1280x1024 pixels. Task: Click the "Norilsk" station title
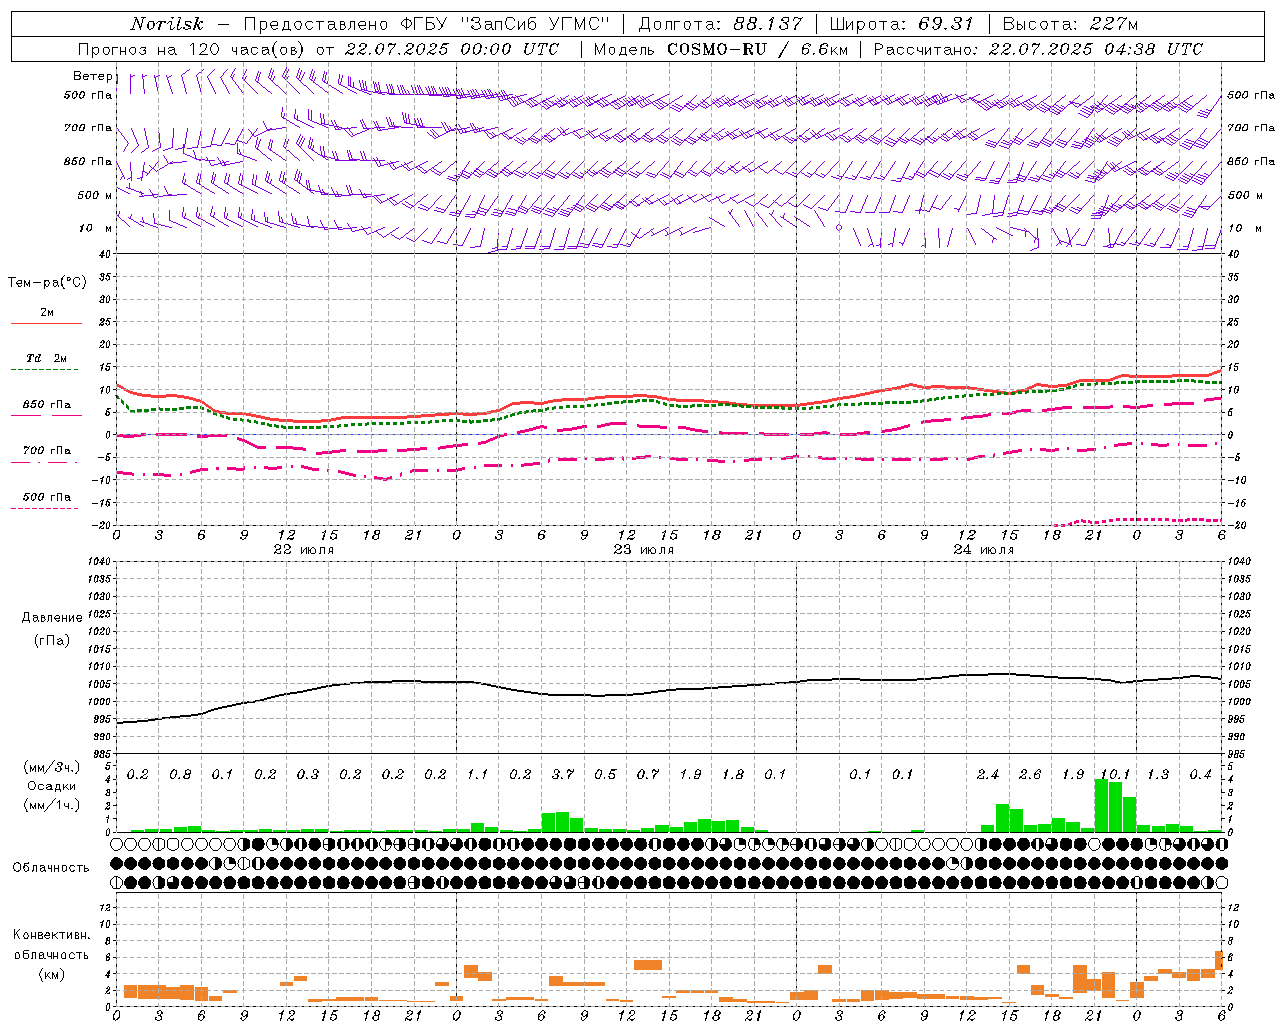point(167,24)
